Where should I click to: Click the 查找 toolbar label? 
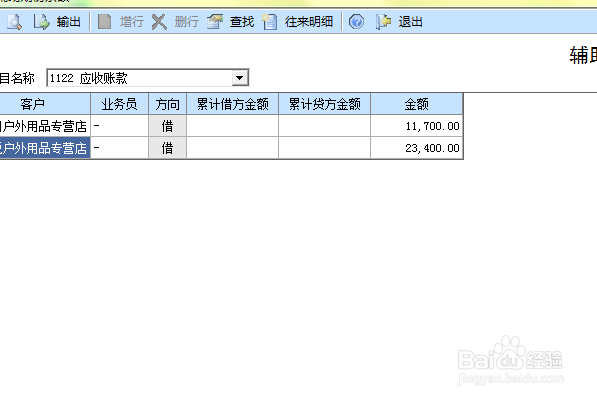pyautogui.click(x=242, y=22)
